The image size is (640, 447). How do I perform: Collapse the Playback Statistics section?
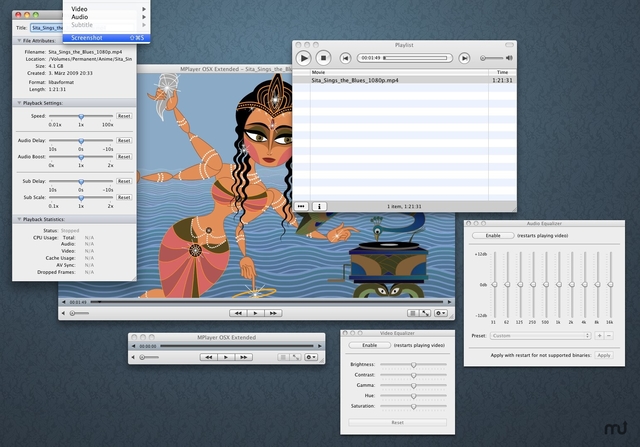(x=19, y=219)
